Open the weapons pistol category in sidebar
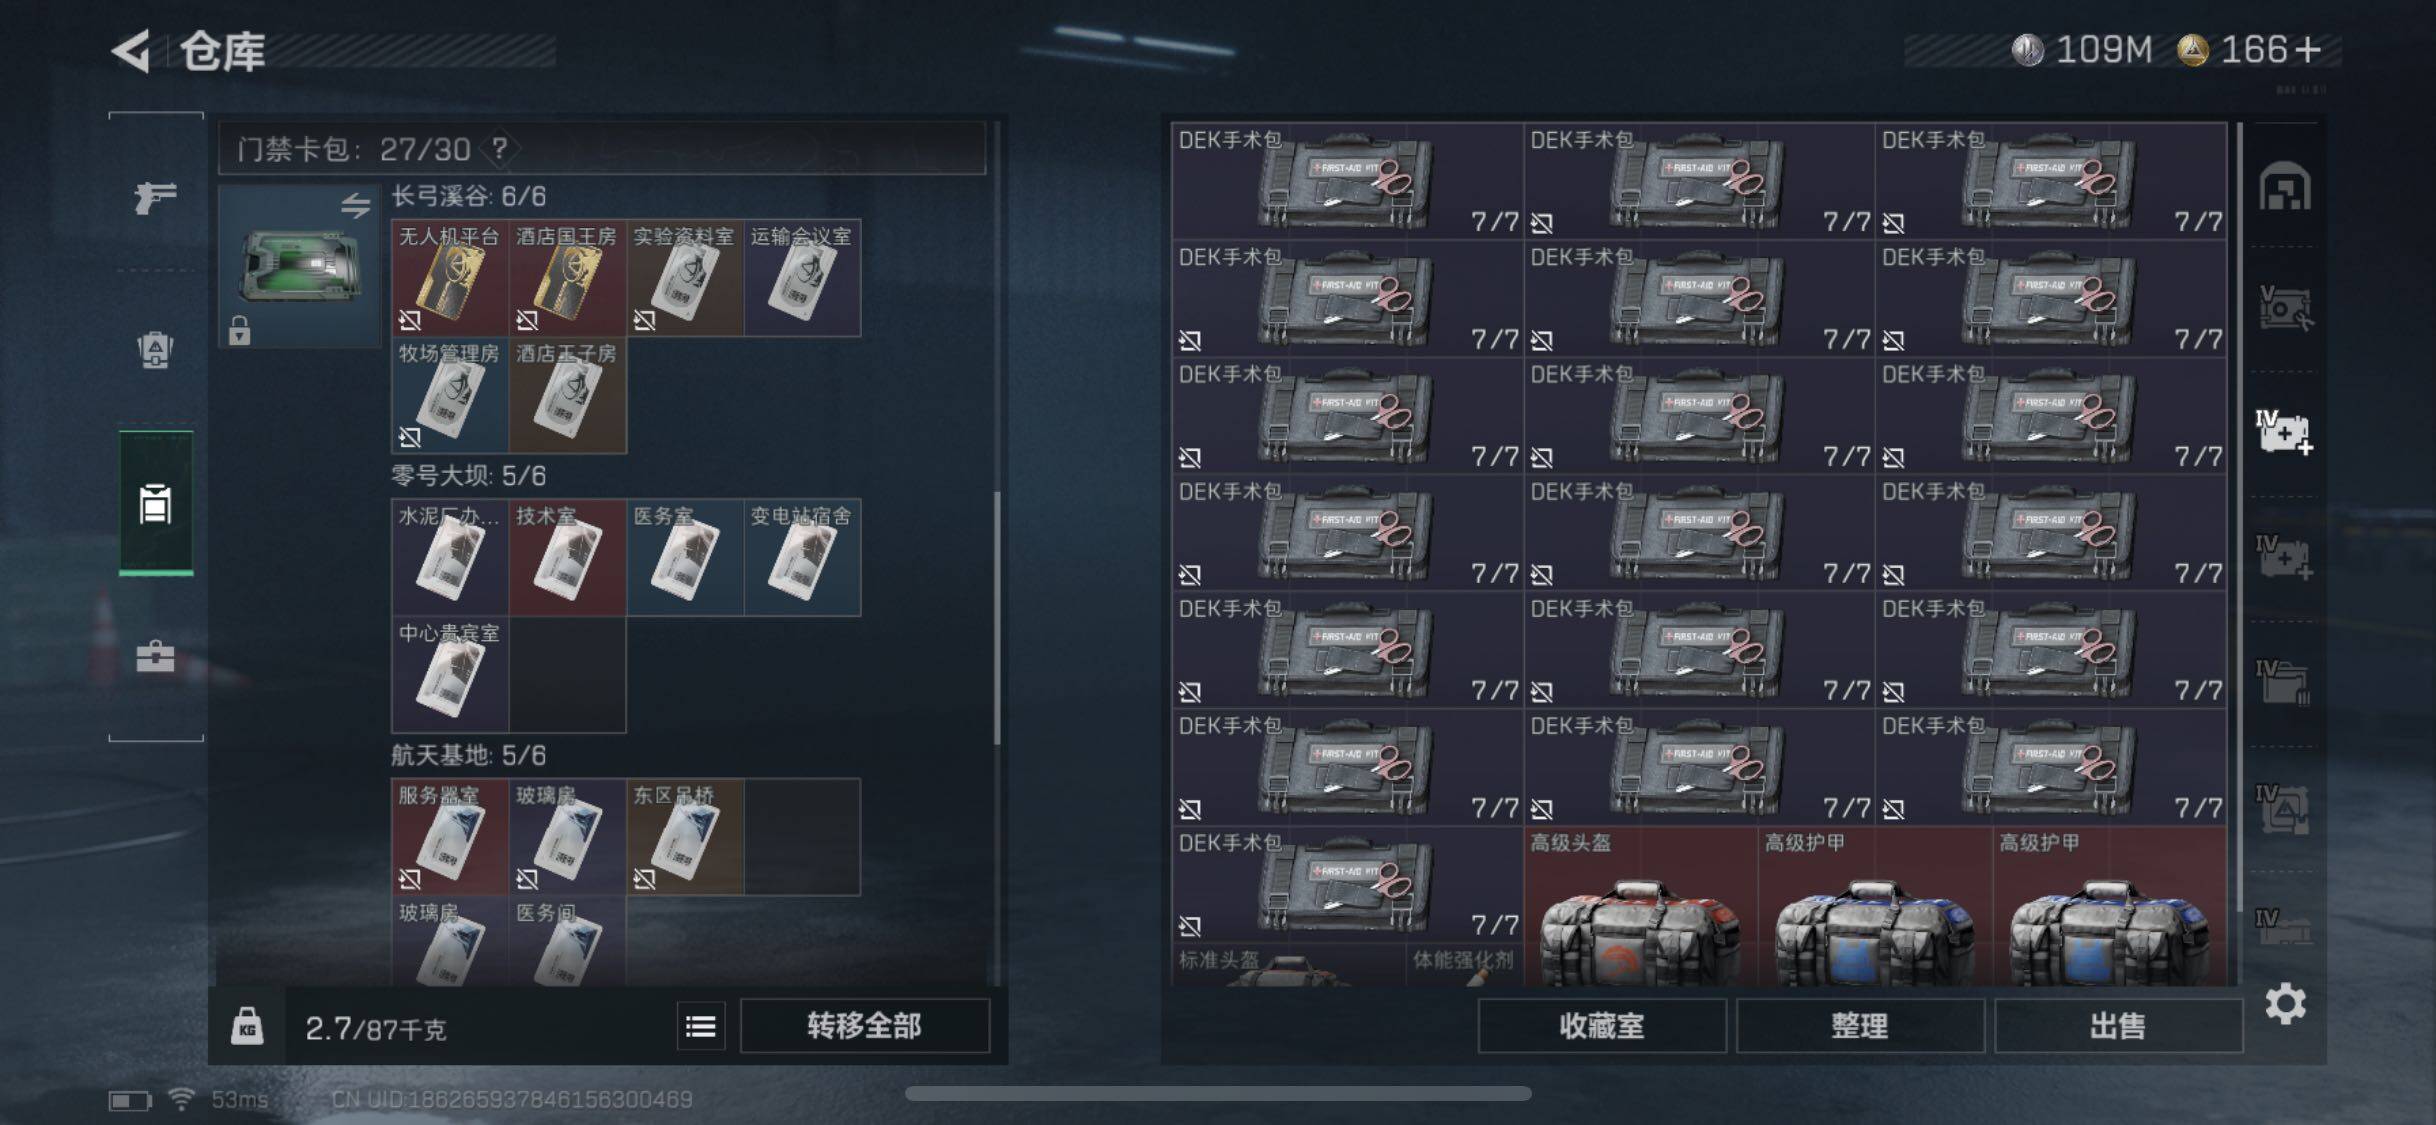 point(156,196)
